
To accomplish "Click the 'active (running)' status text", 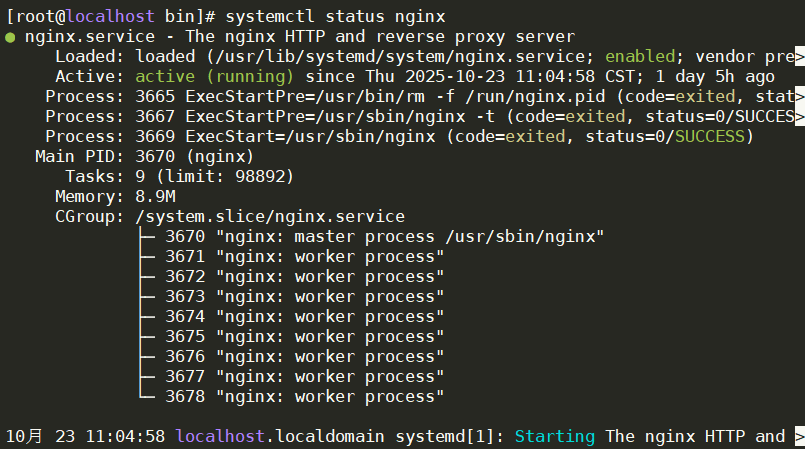I will point(215,76).
